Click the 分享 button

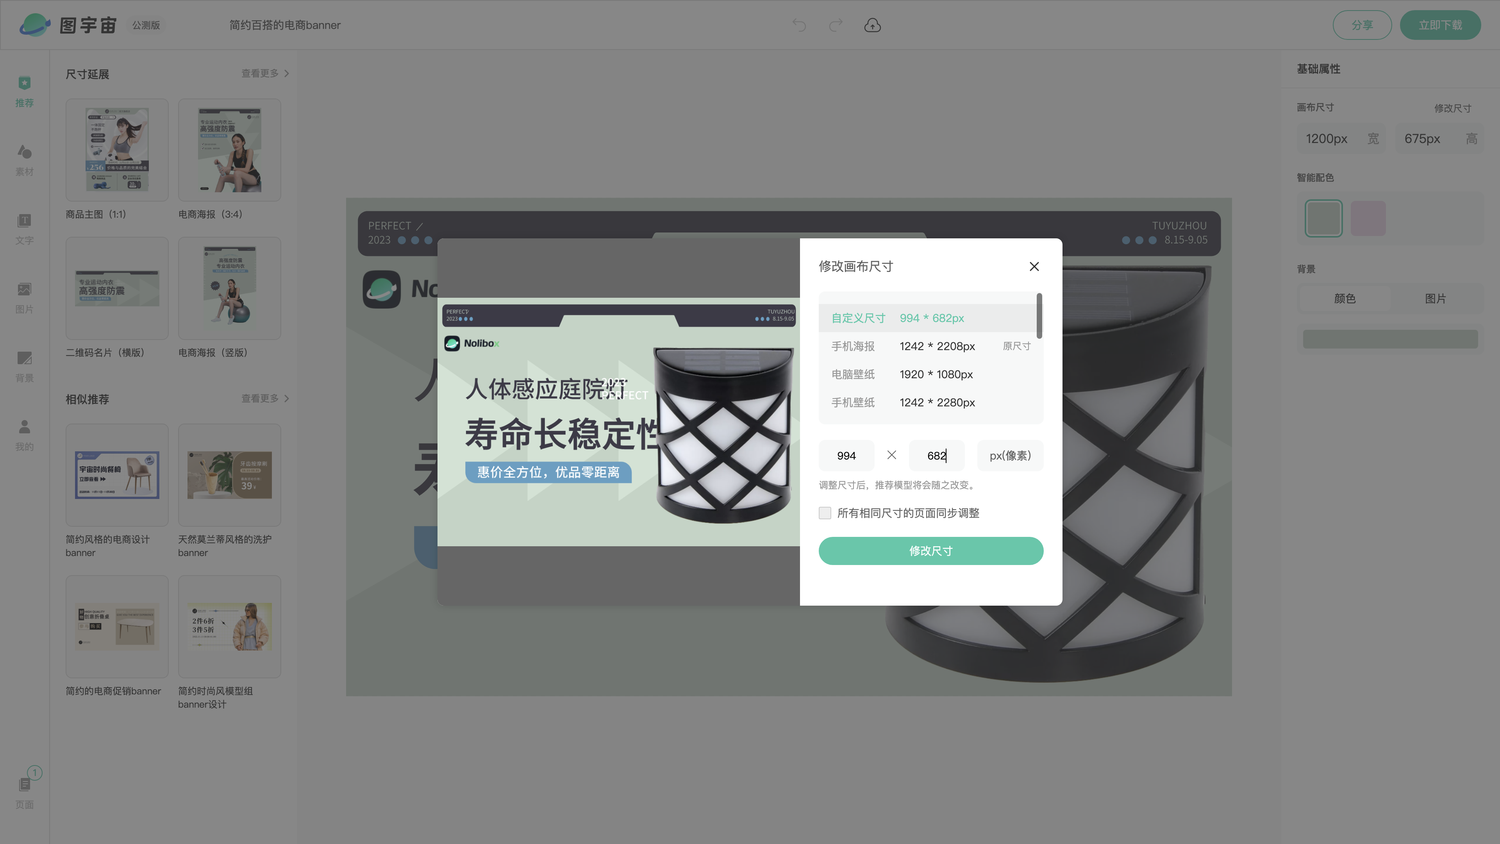[x=1362, y=25]
